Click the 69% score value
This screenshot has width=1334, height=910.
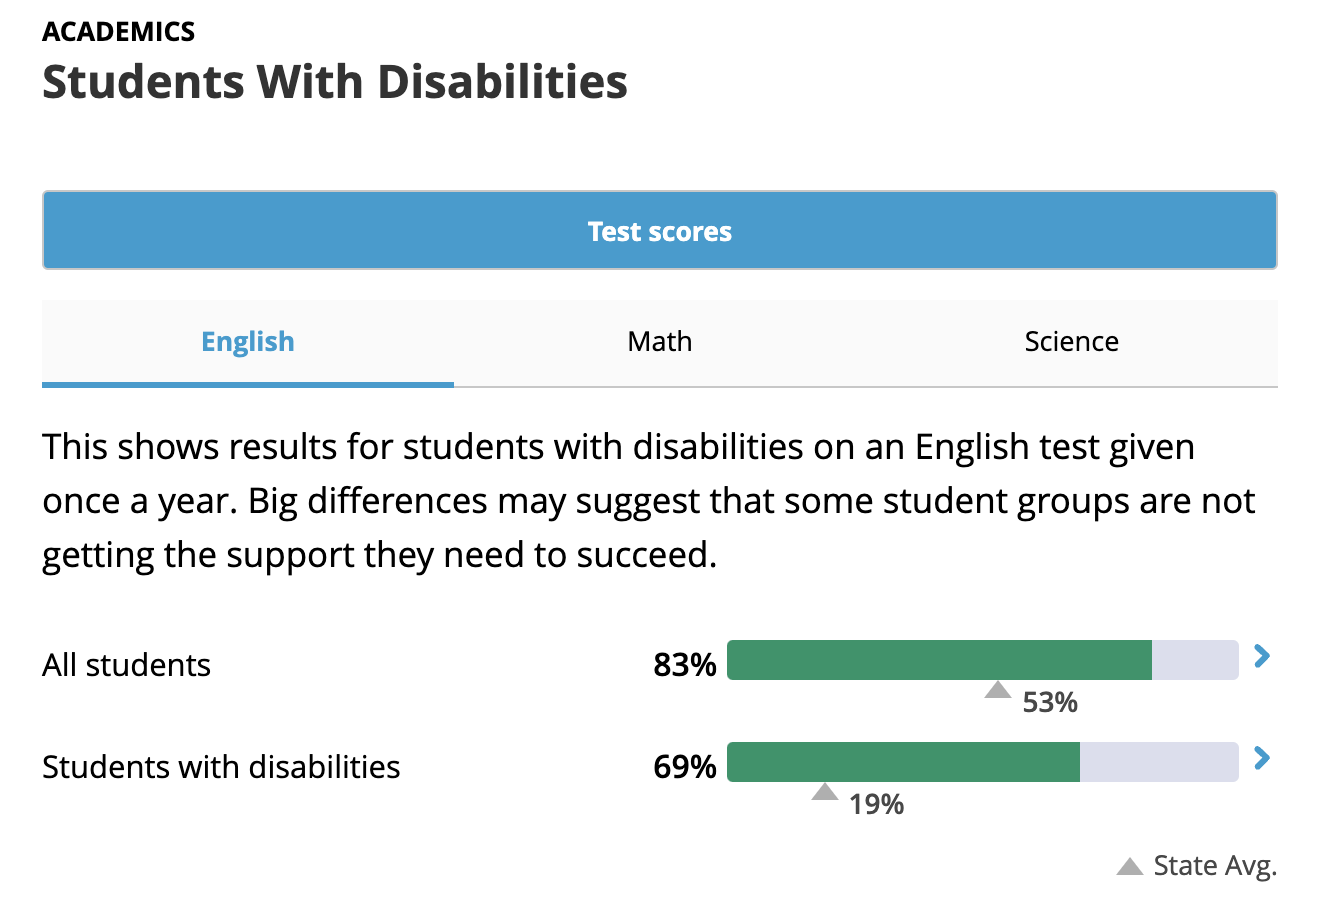[685, 767]
